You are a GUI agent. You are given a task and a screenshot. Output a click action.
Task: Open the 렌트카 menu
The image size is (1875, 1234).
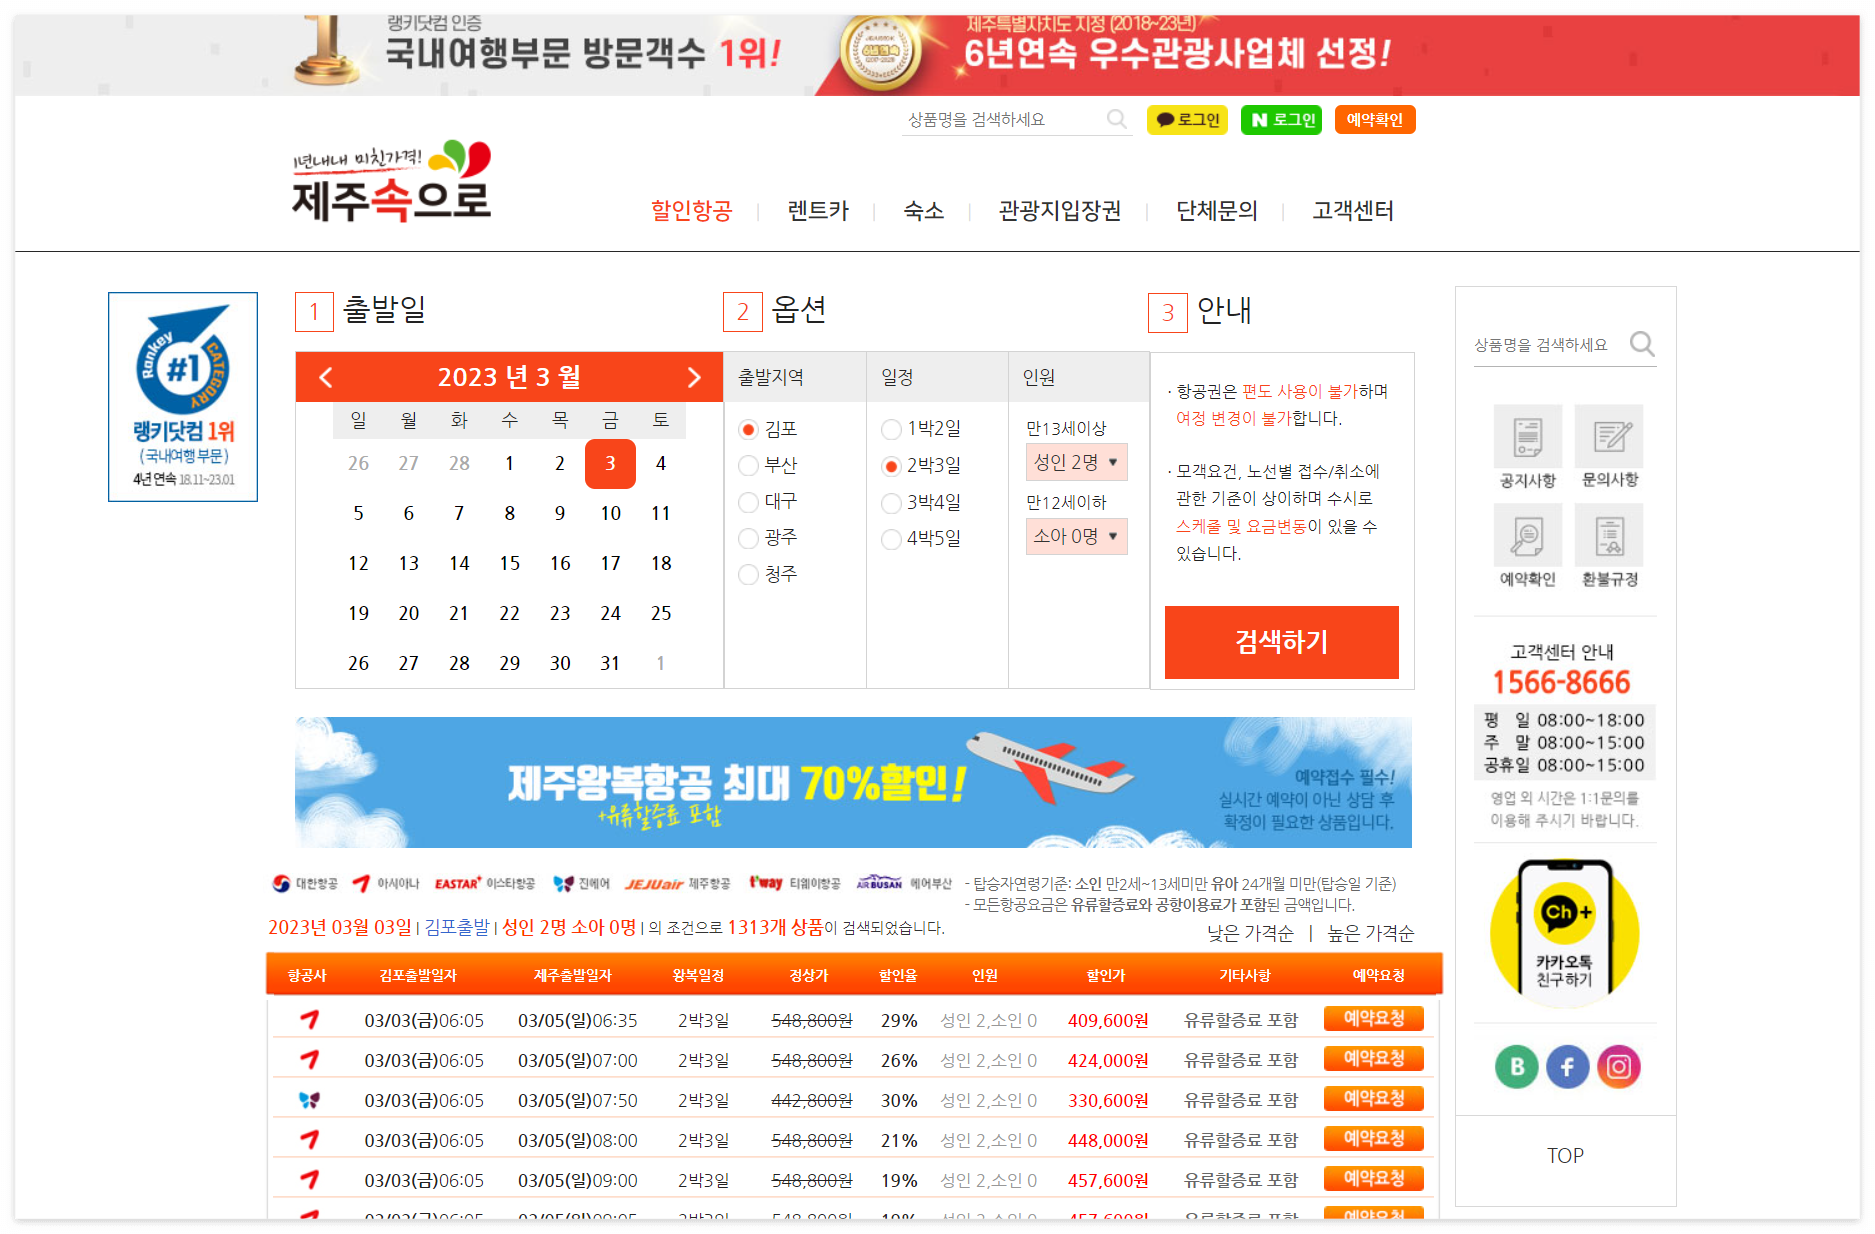(x=816, y=211)
